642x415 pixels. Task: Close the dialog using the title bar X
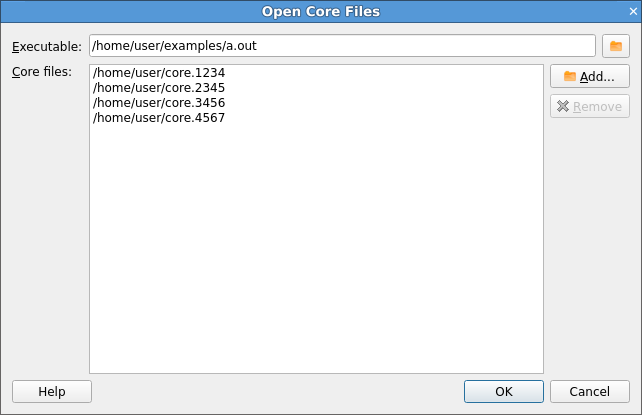pos(629,11)
